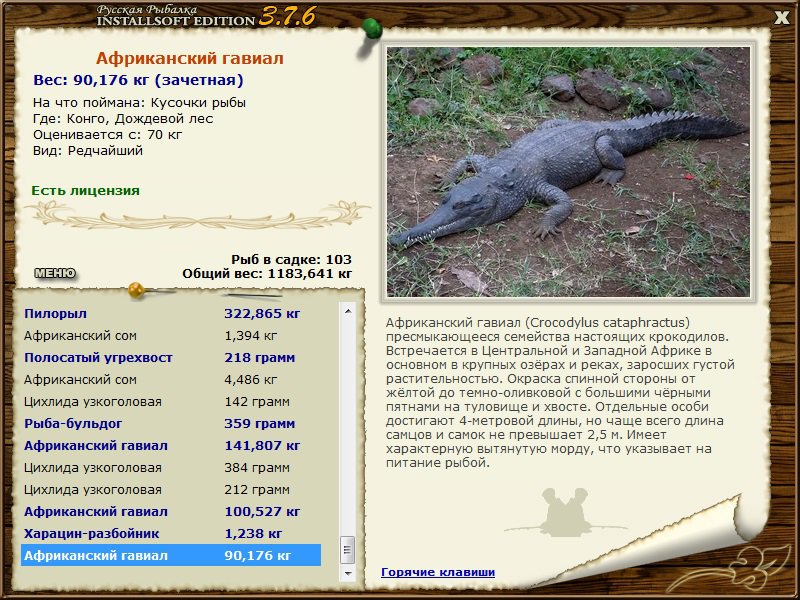Select the Полосатый угрехвост 218 грамм row
Screen dimensions: 800x600
tap(171, 358)
